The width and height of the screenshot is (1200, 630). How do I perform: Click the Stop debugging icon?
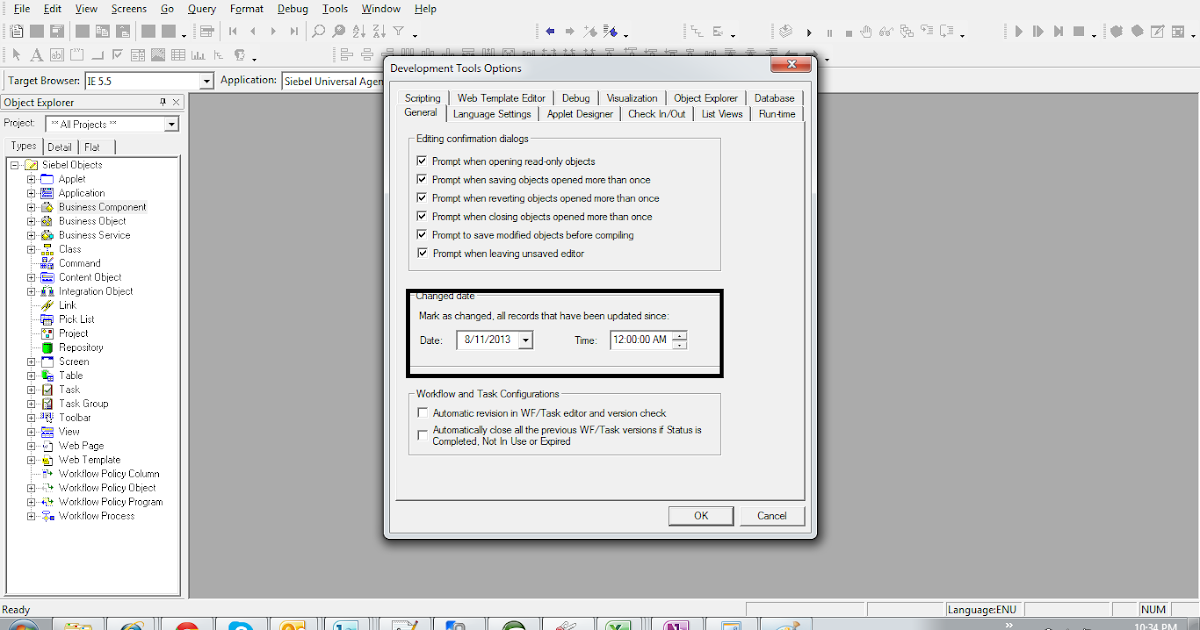click(x=848, y=31)
